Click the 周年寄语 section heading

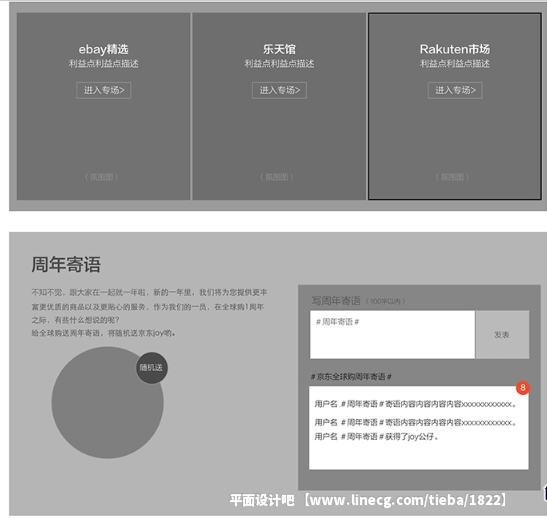(x=66, y=264)
